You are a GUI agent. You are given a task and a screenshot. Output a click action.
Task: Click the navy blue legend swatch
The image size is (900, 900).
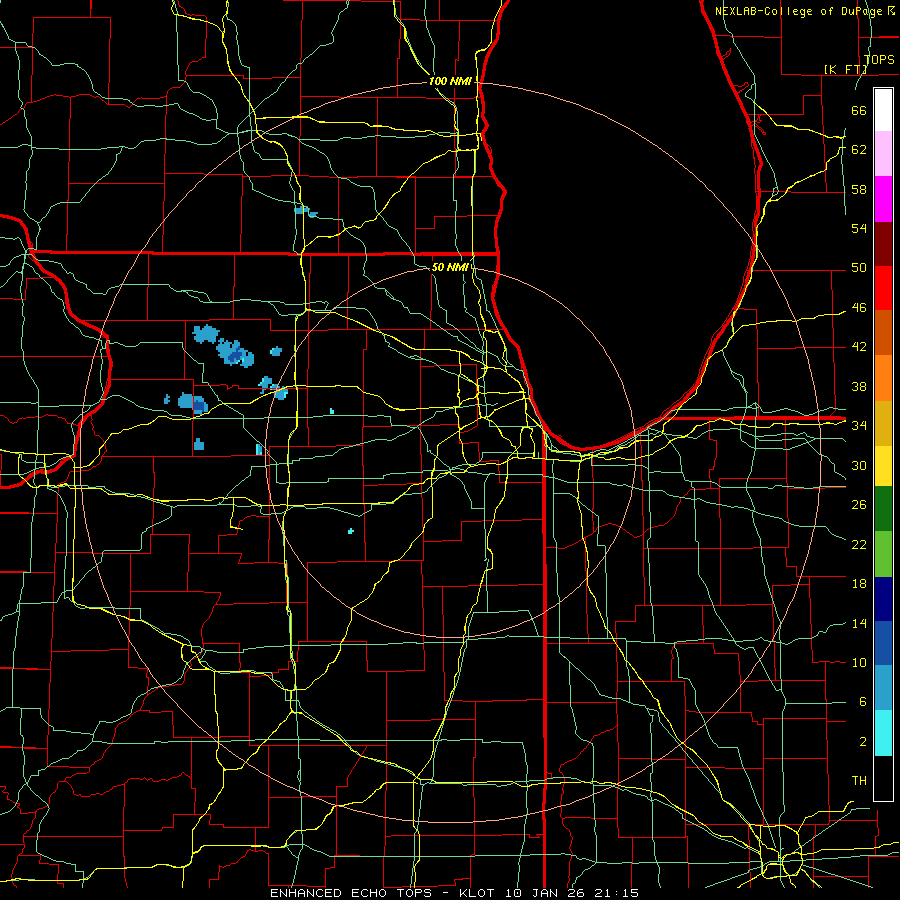pyautogui.click(x=883, y=599)
